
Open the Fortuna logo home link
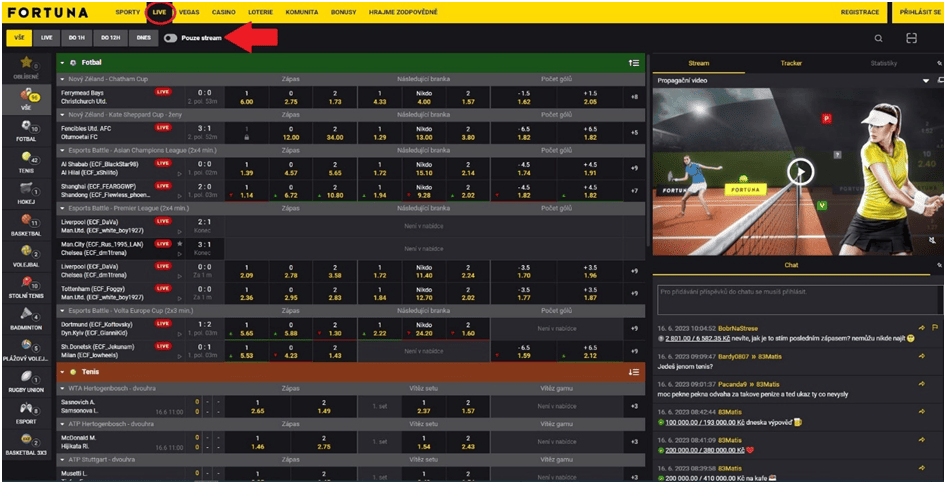[x=49, y=12]
